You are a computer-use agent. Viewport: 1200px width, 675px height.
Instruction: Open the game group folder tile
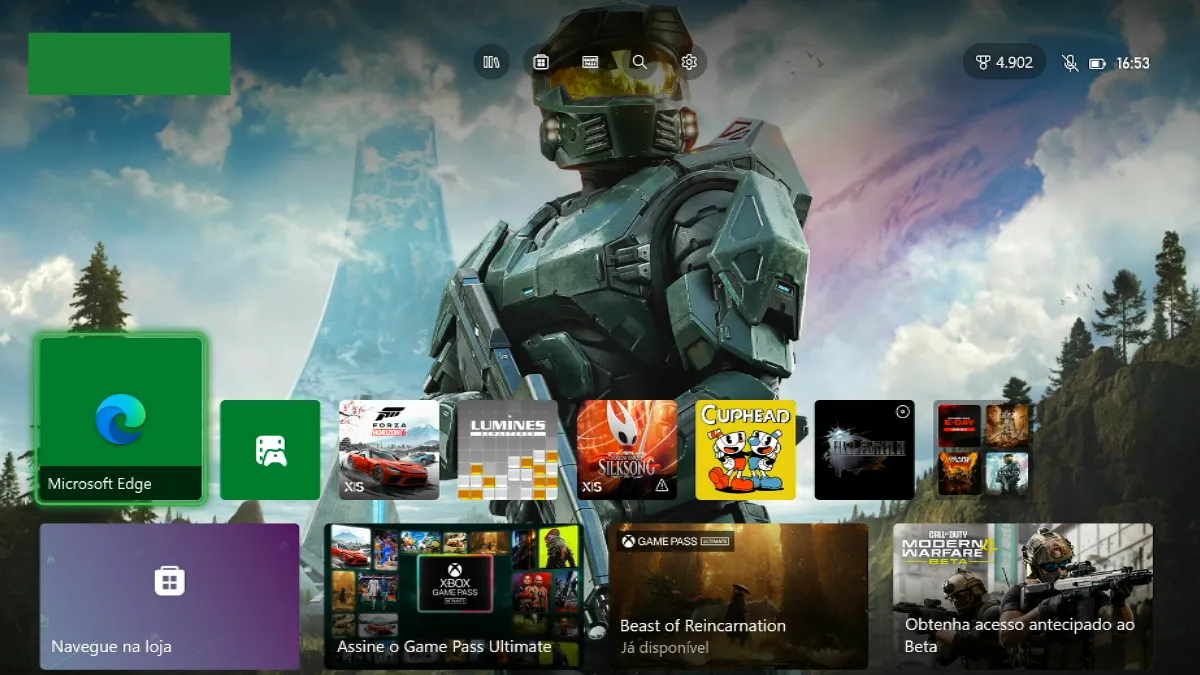coord(983,450)
